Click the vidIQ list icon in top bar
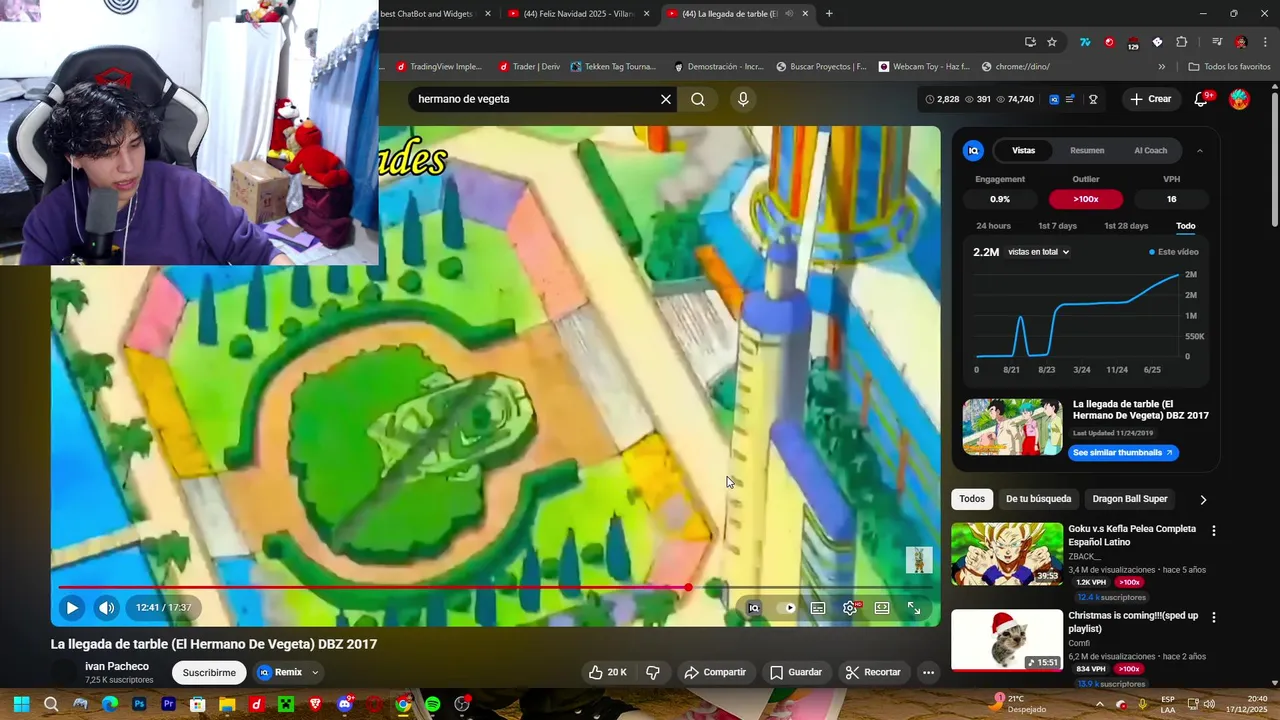Screen dimensions: 1280x720 click(x=1070, y=99)
